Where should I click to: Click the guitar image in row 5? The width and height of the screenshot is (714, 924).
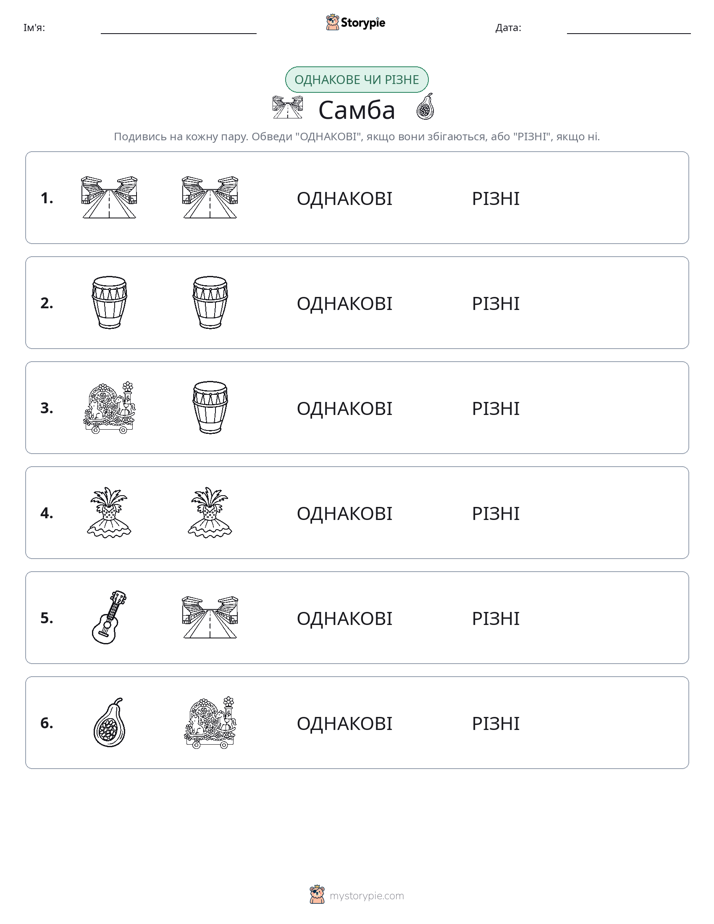[x=110, y=617]
